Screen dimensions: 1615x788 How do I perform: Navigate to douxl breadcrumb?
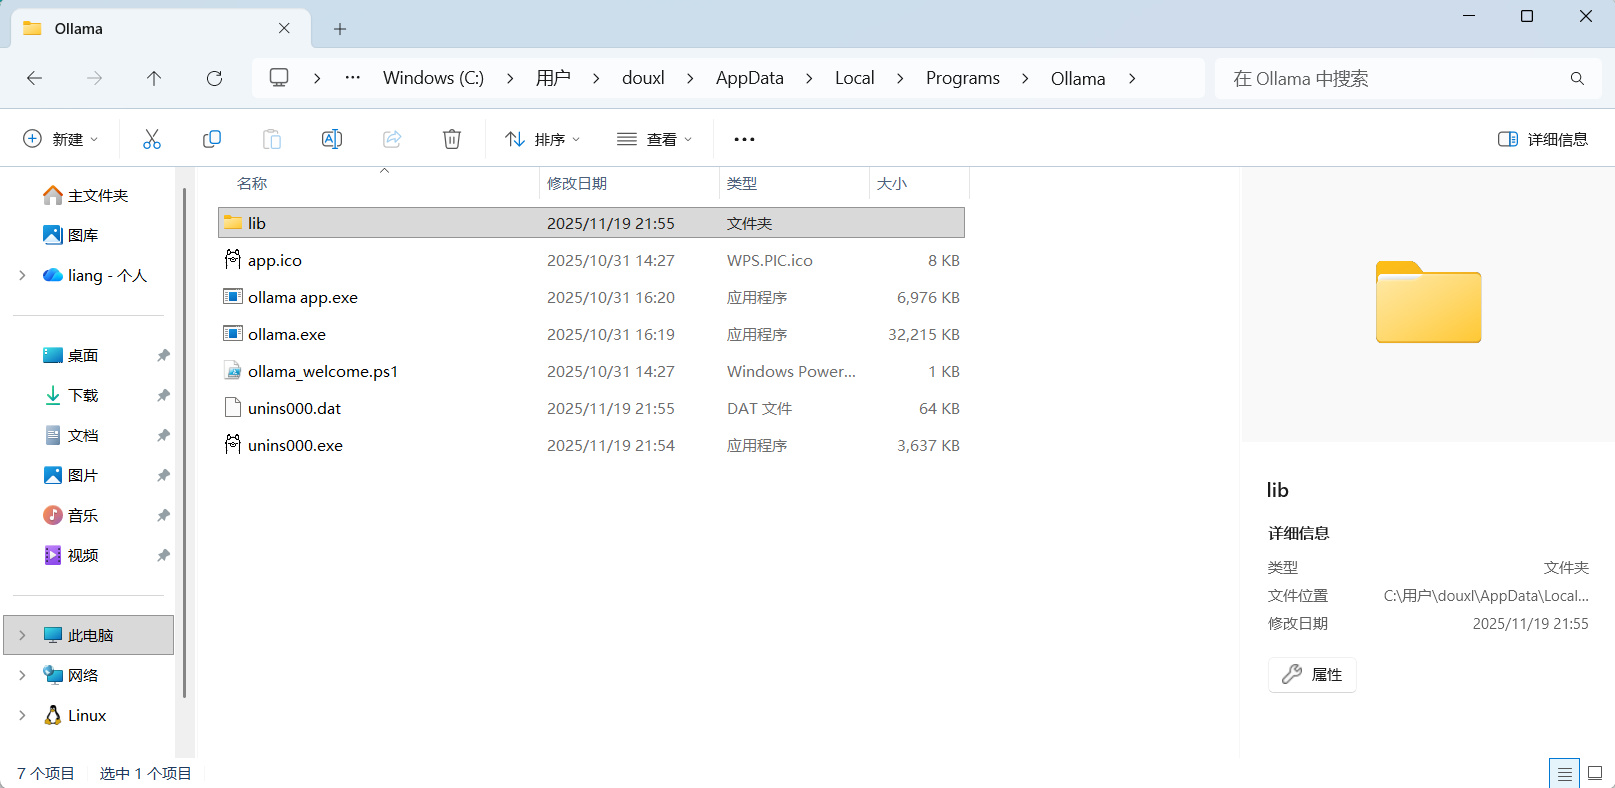pyautogui.click(x=643, y=78)
